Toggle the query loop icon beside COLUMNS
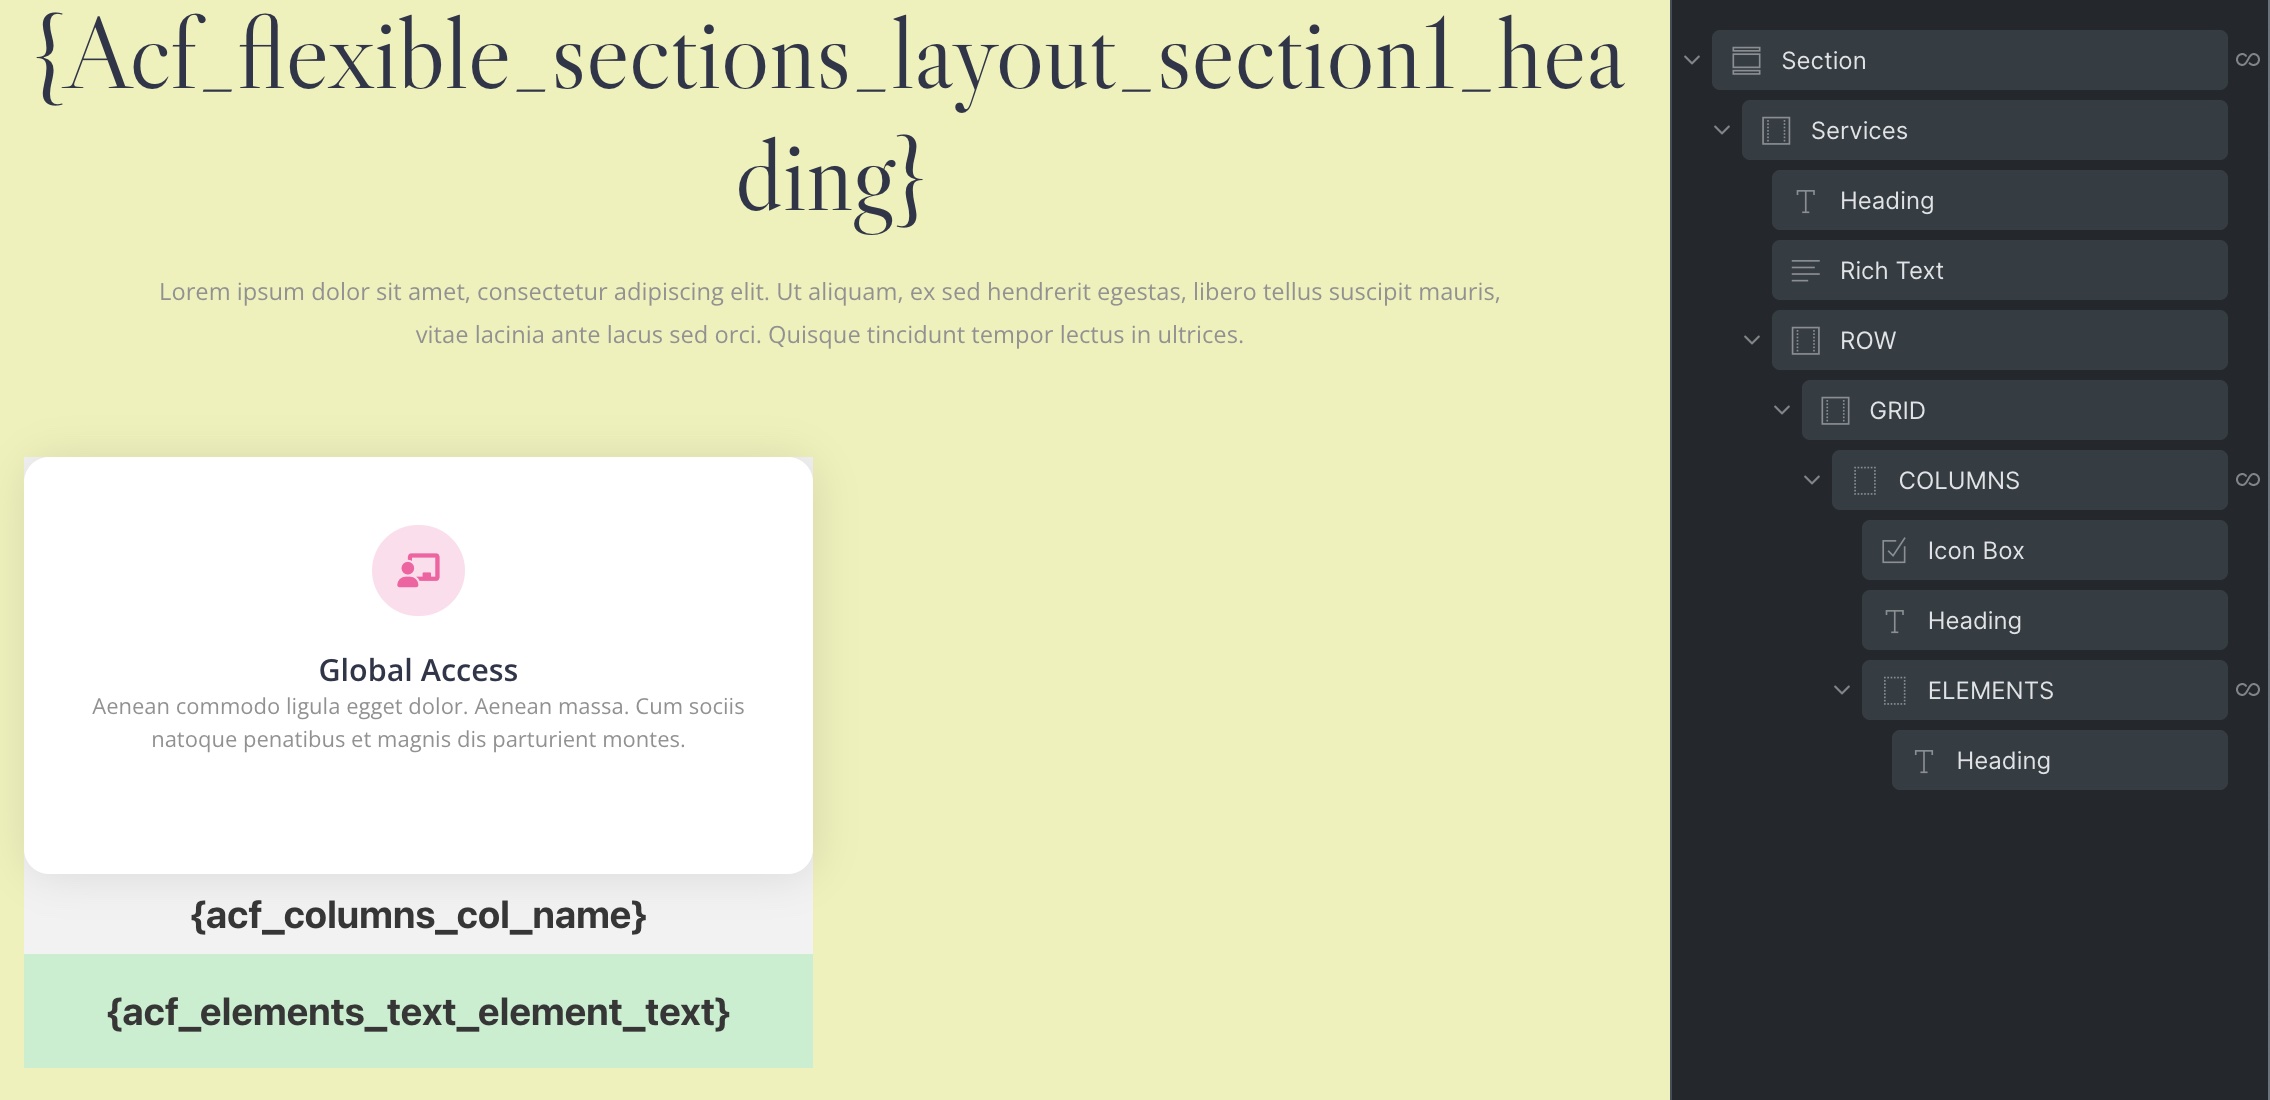 click(2248, 480)
